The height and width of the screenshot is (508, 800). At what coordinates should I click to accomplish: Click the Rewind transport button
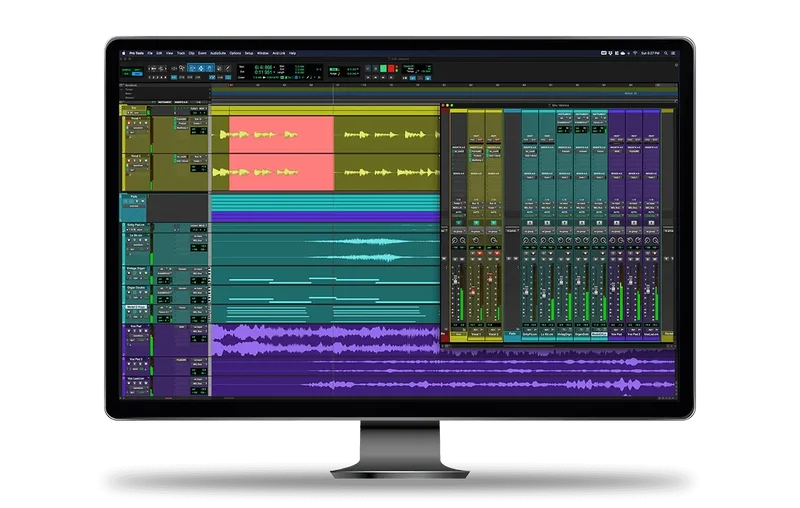click(x=376, y=78)
